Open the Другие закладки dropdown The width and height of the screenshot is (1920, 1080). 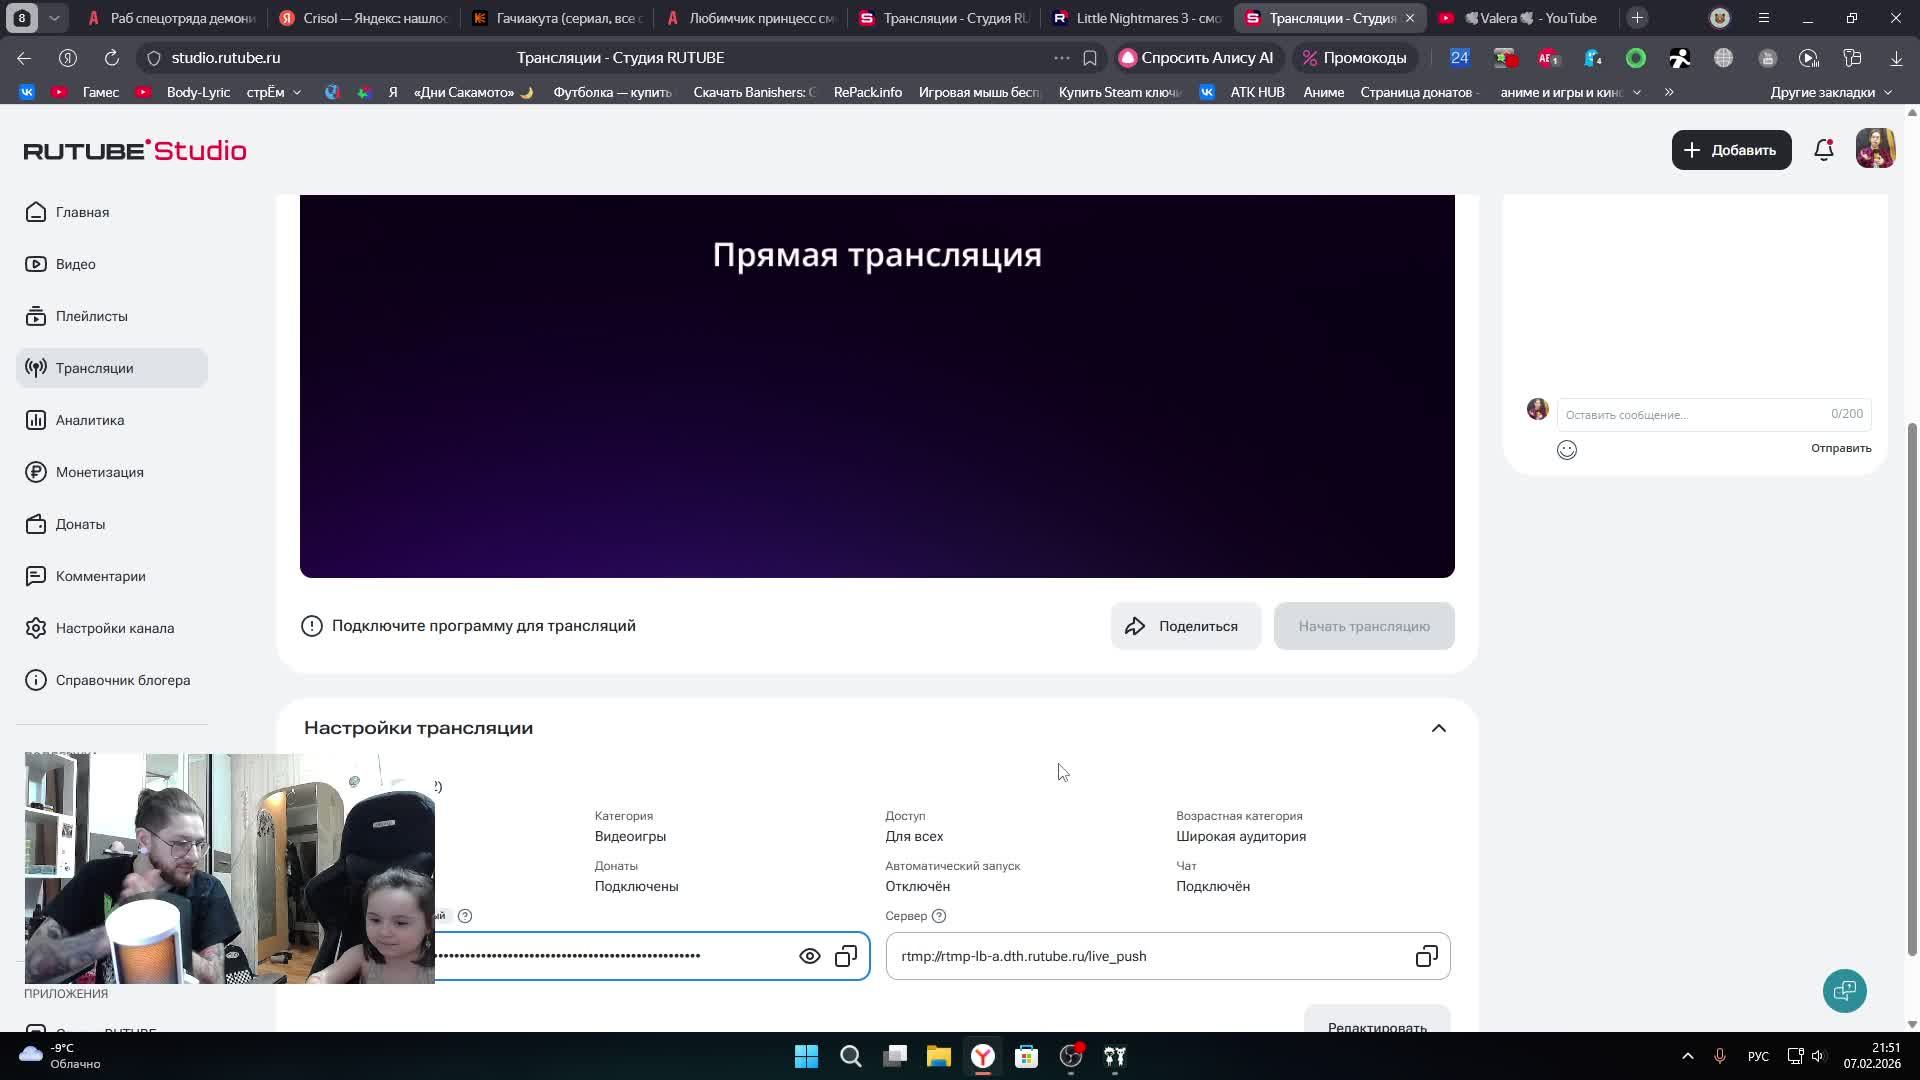pos(1830,92)
